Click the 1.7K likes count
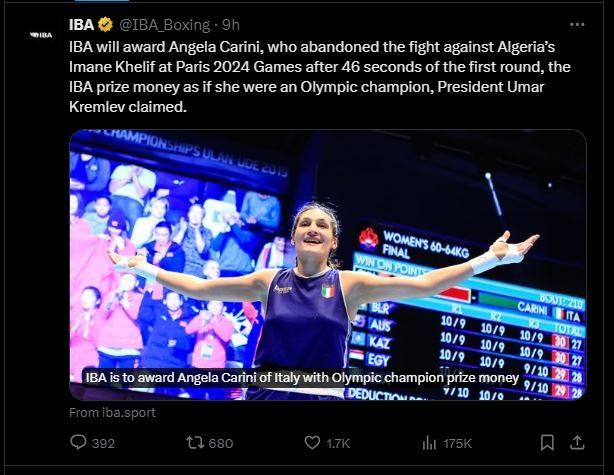This screenshot has width=614, height=475. (x=336, y=442)
